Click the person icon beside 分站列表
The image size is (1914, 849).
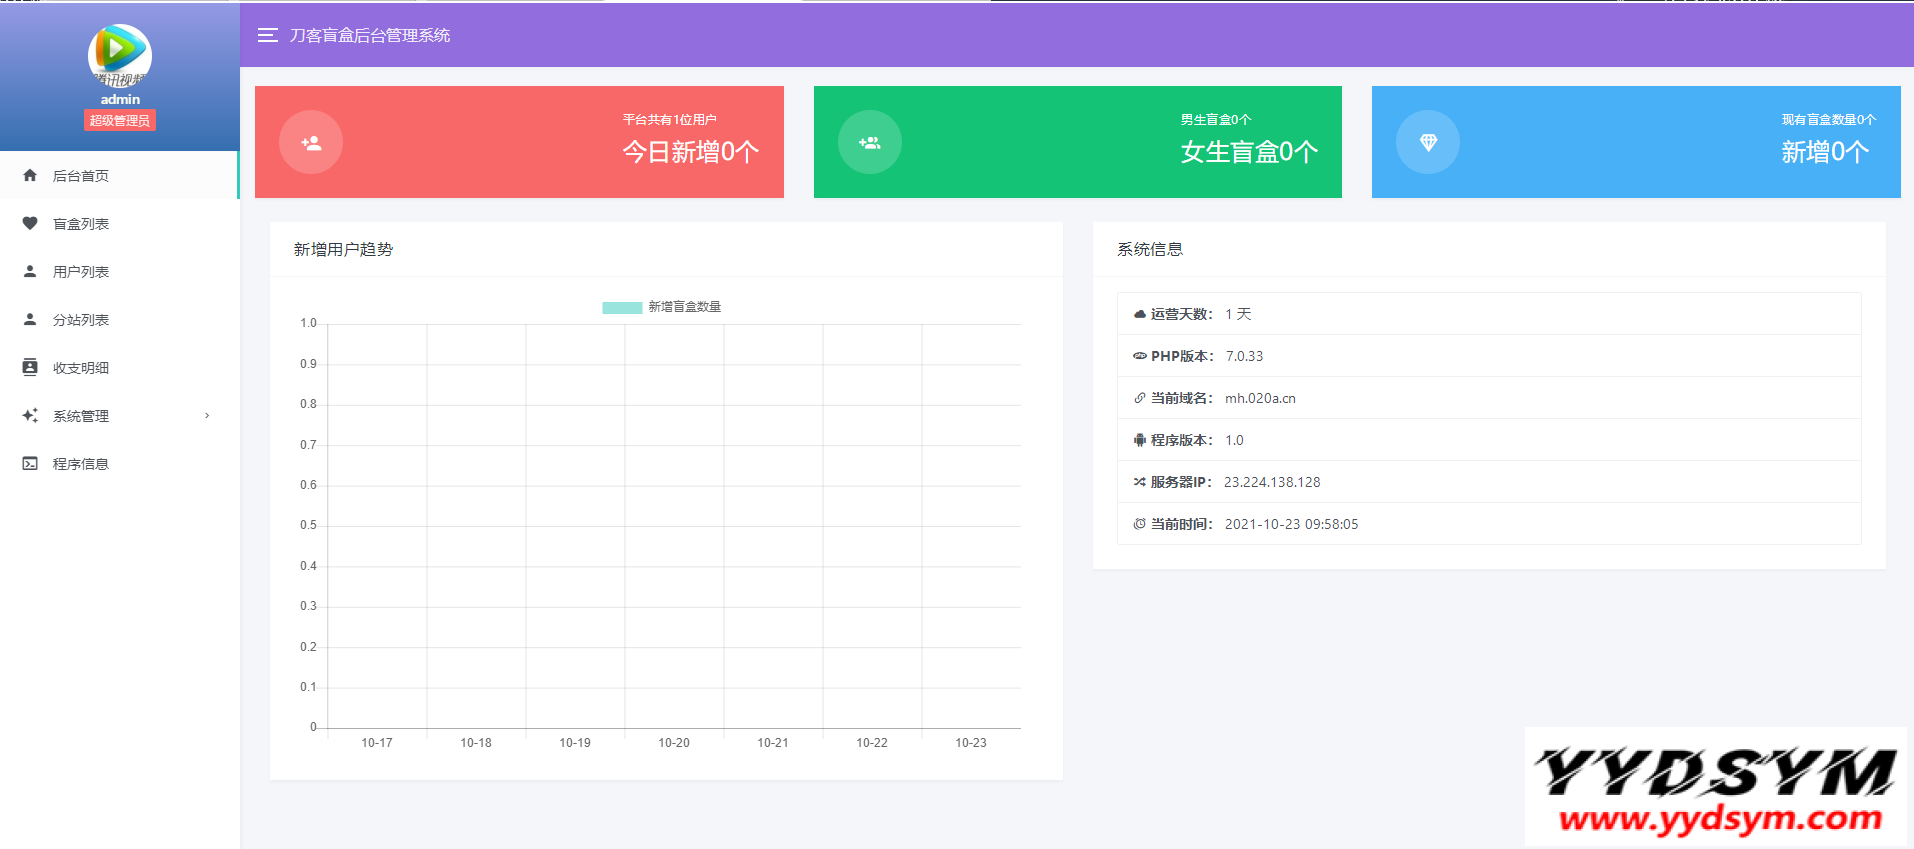point(30,319)
